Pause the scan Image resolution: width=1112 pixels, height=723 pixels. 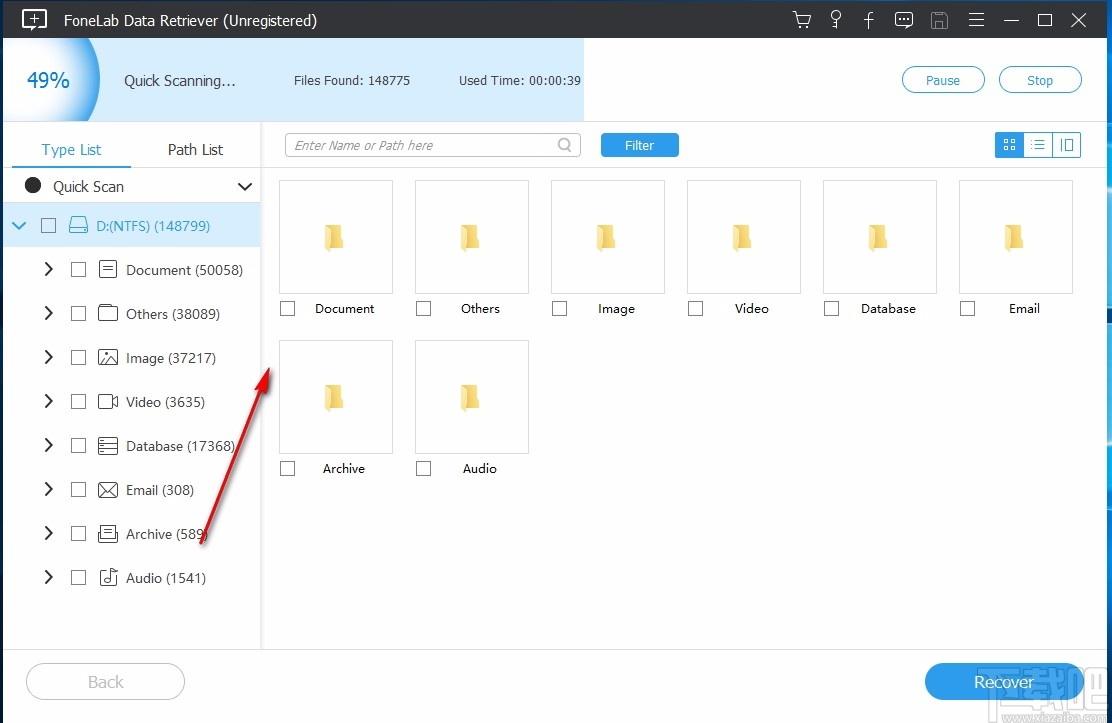click(943, 80)
